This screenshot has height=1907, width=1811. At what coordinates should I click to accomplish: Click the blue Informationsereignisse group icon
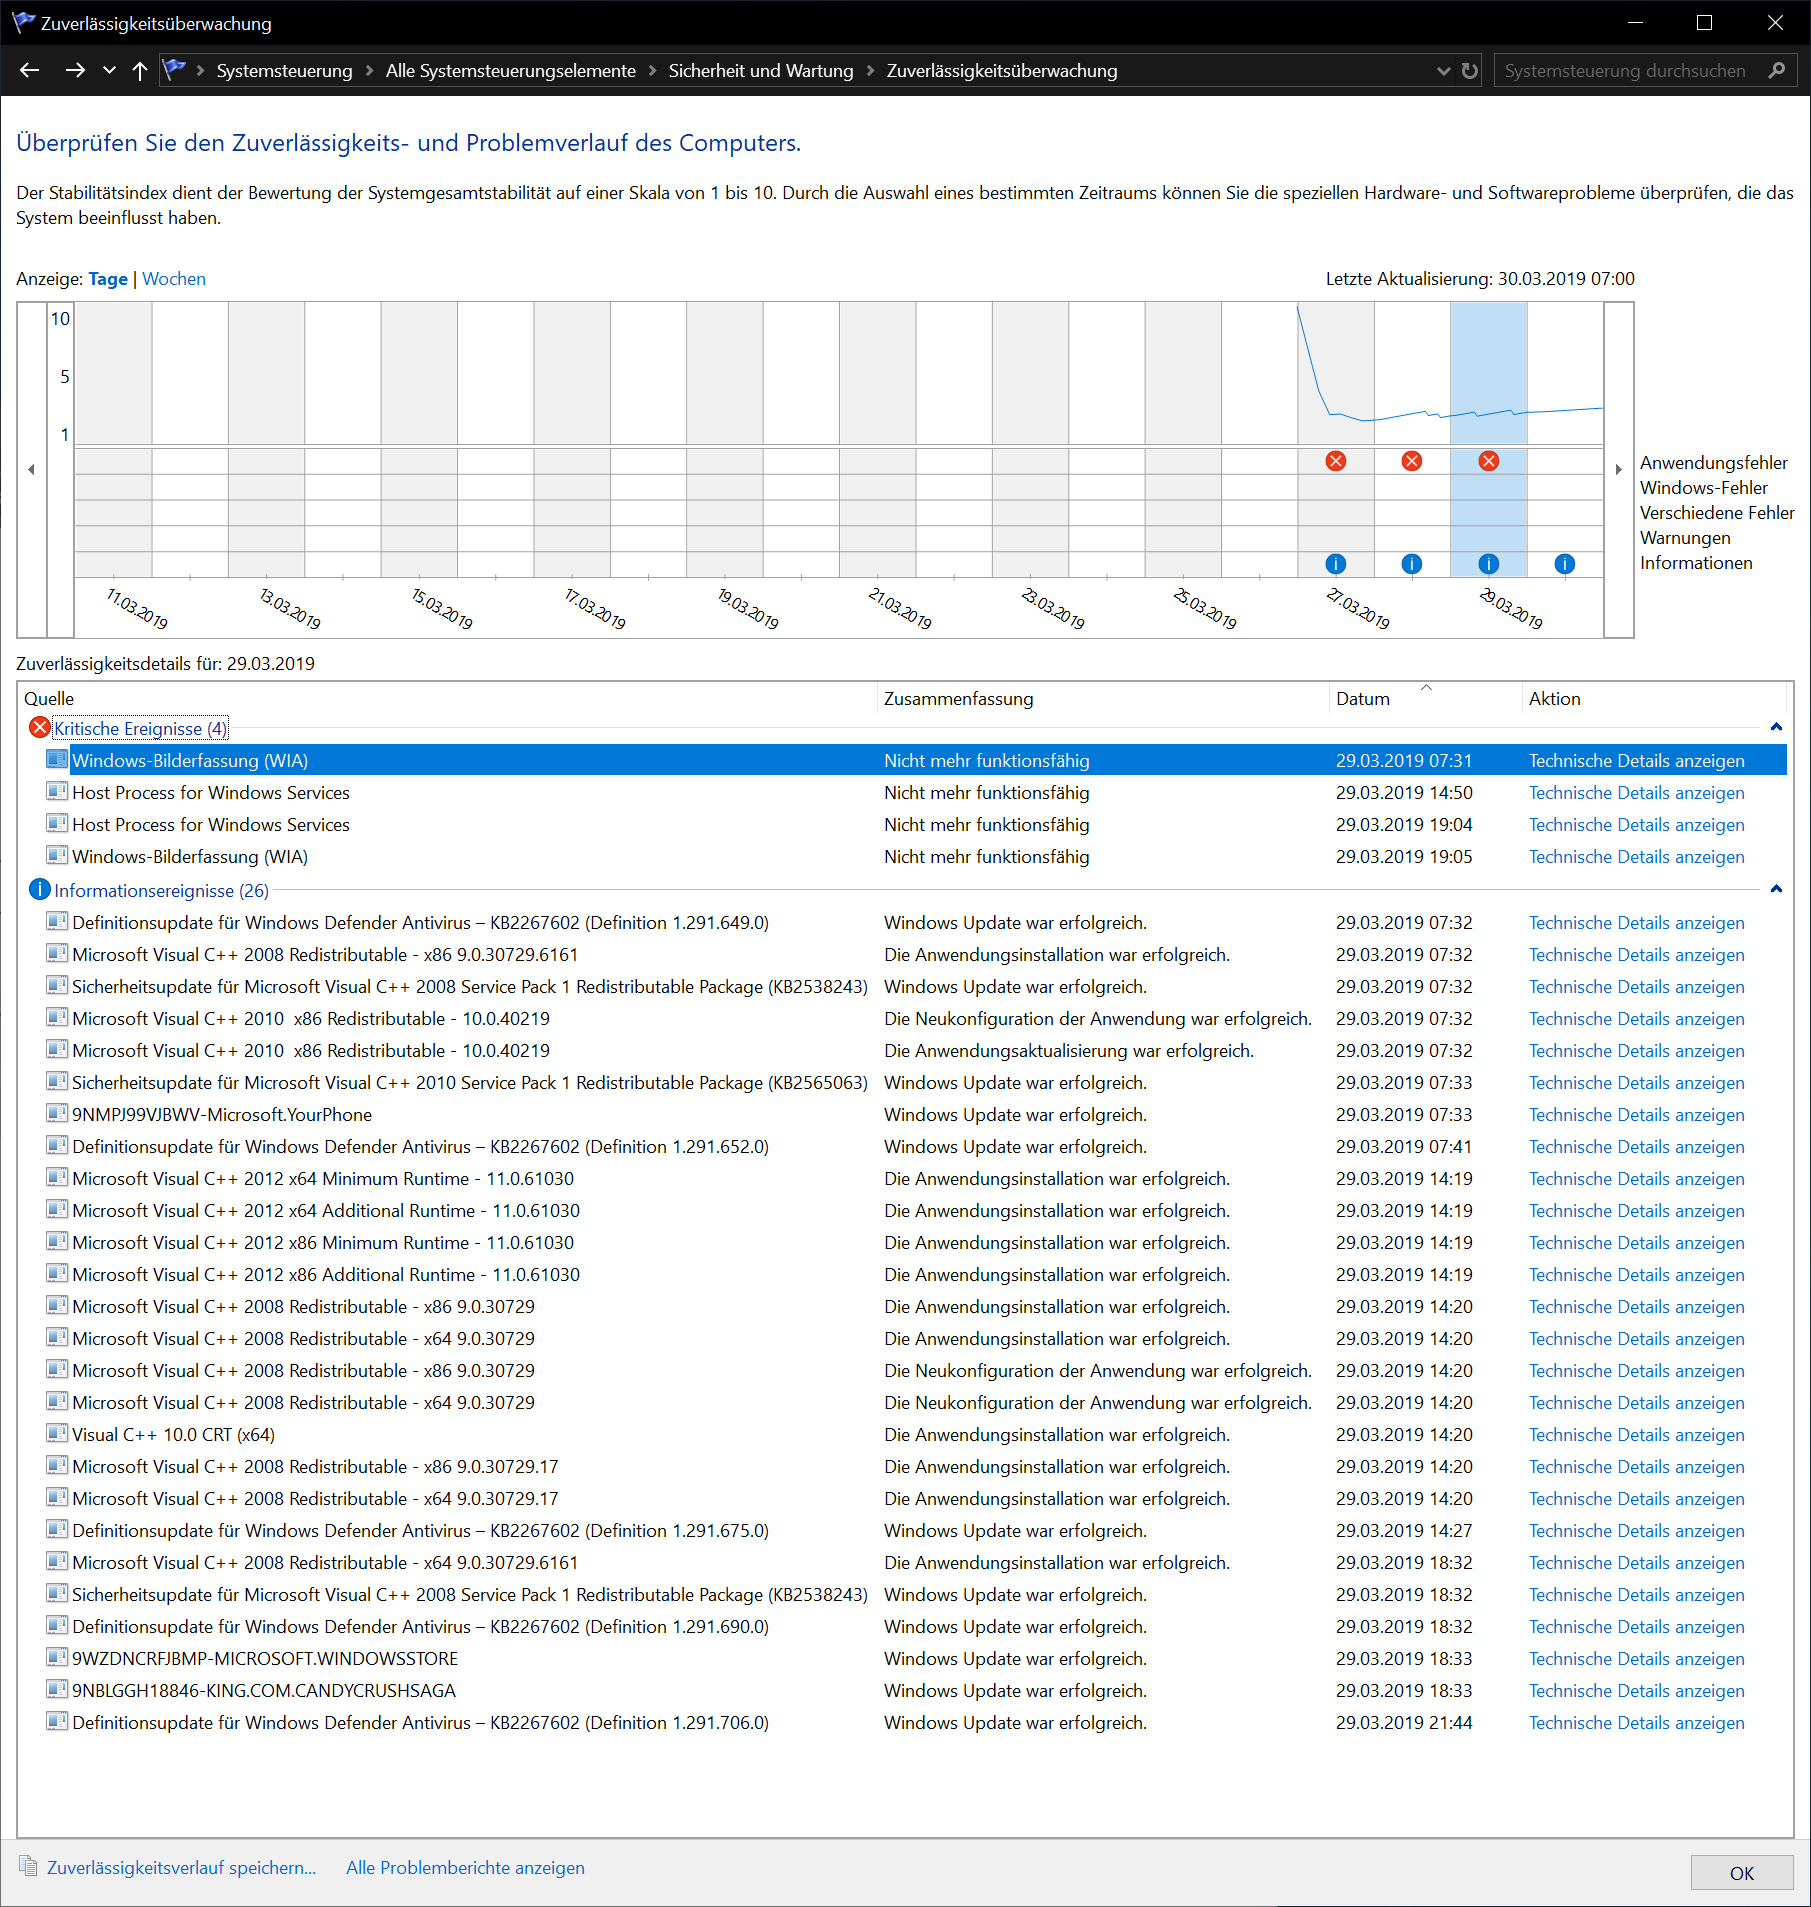tap(40, 889)
